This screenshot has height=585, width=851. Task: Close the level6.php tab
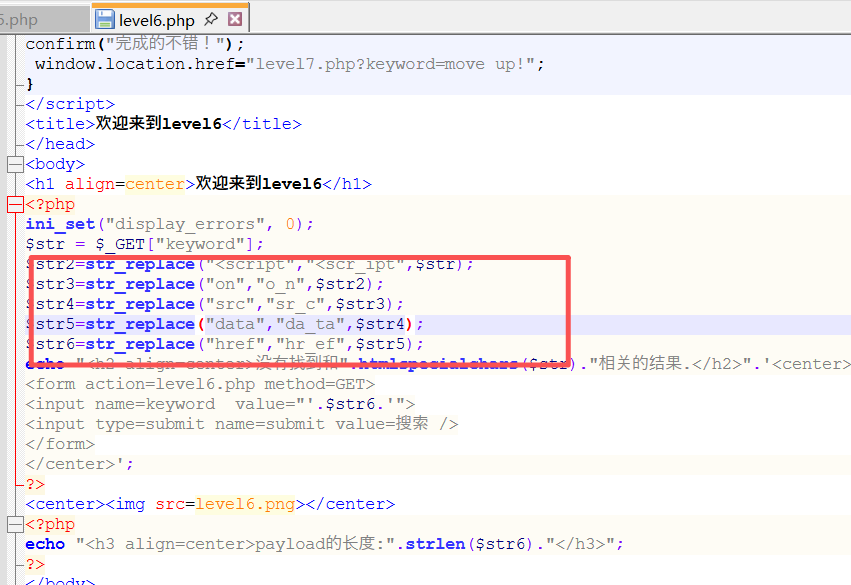click(x=235, y=20)
